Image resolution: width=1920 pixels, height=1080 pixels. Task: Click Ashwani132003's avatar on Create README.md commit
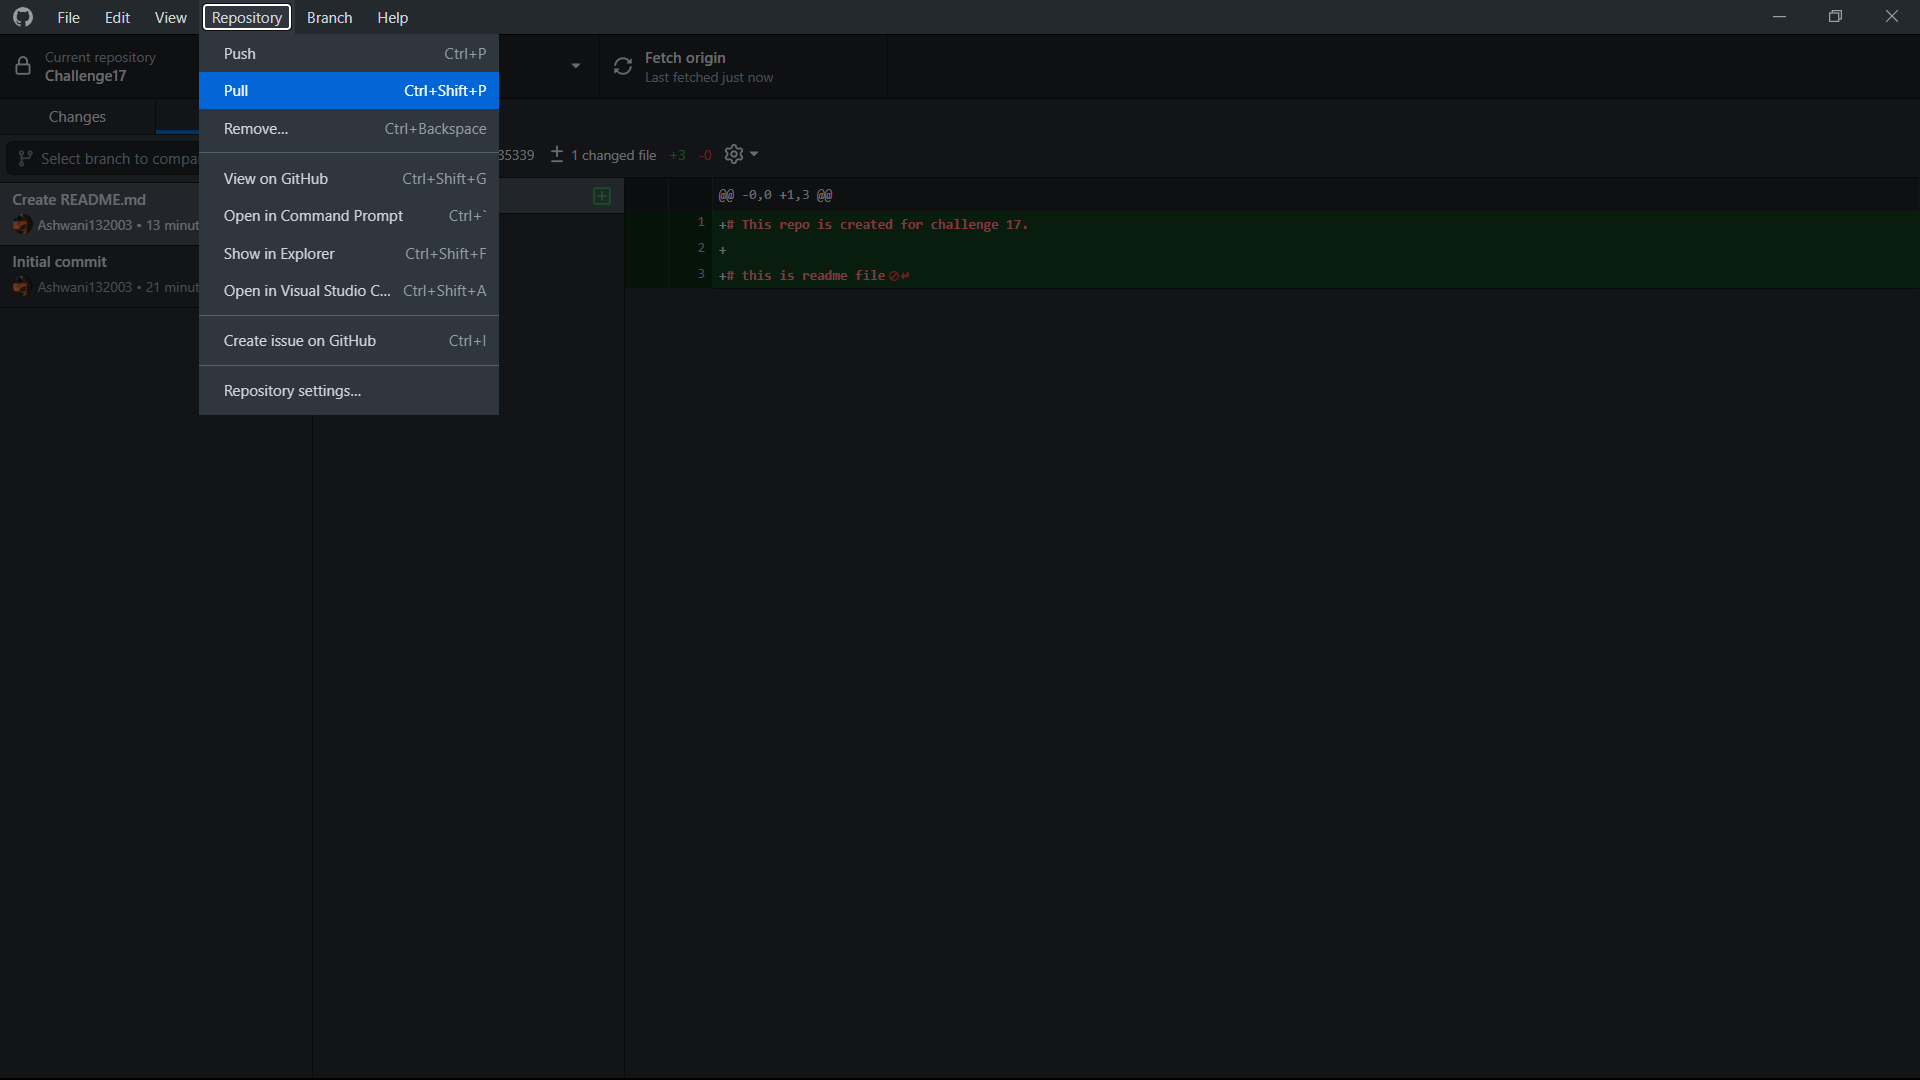21,225
